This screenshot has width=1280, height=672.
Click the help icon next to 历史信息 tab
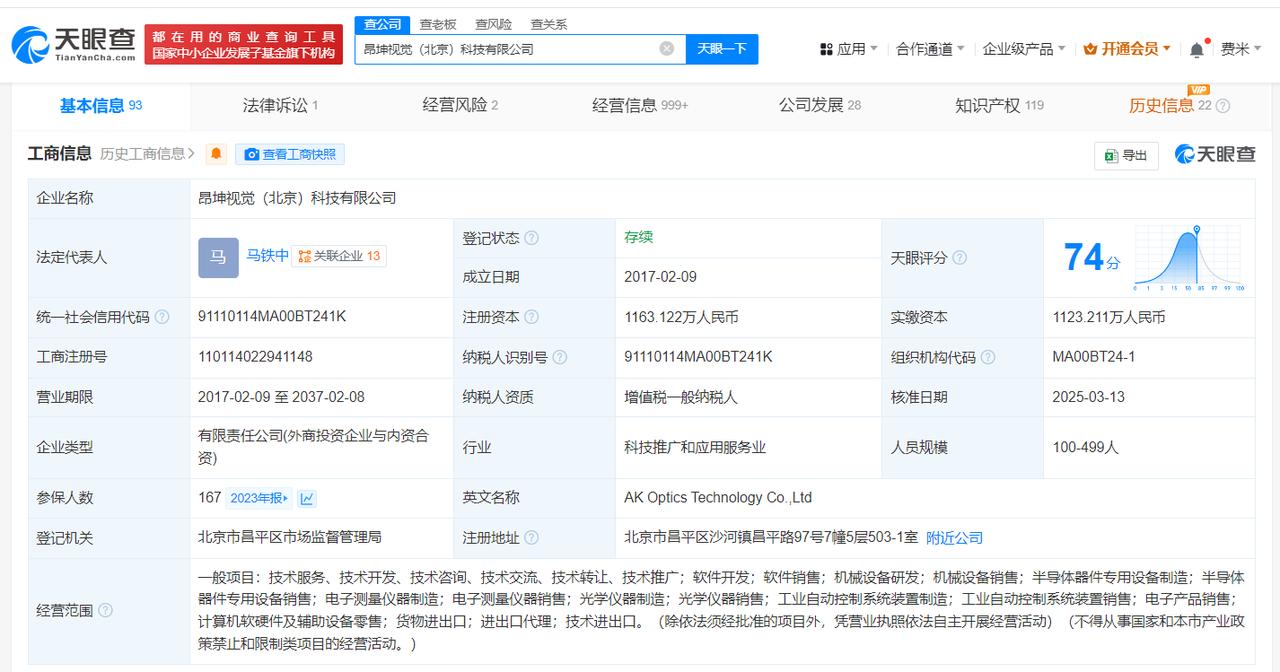point(1222,106)
